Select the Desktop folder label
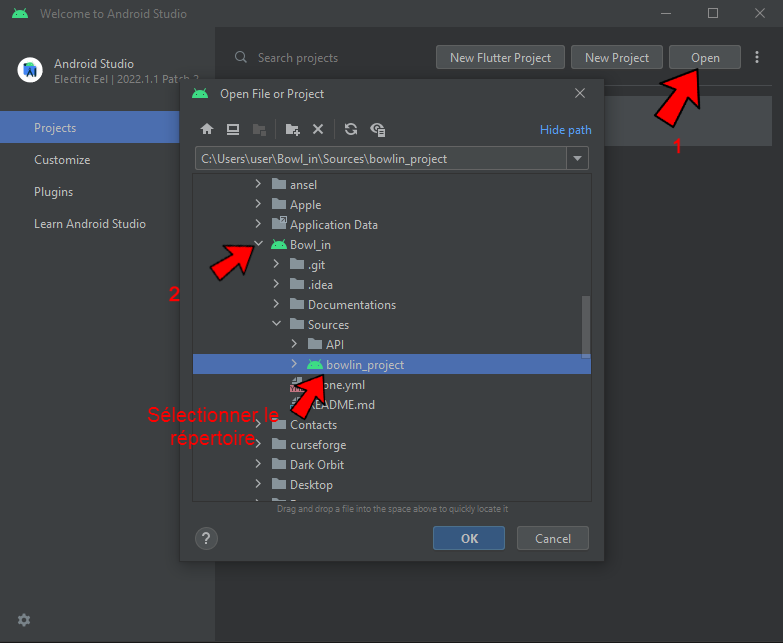 pos(311,484)
